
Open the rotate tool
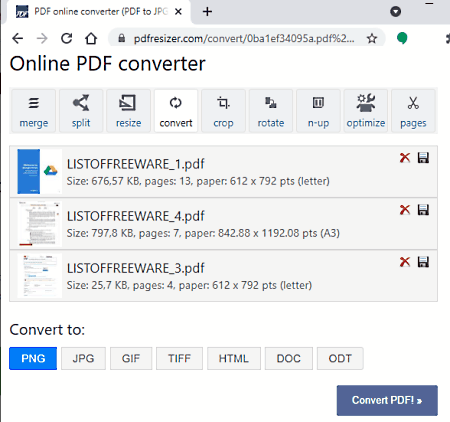point(271,111)
